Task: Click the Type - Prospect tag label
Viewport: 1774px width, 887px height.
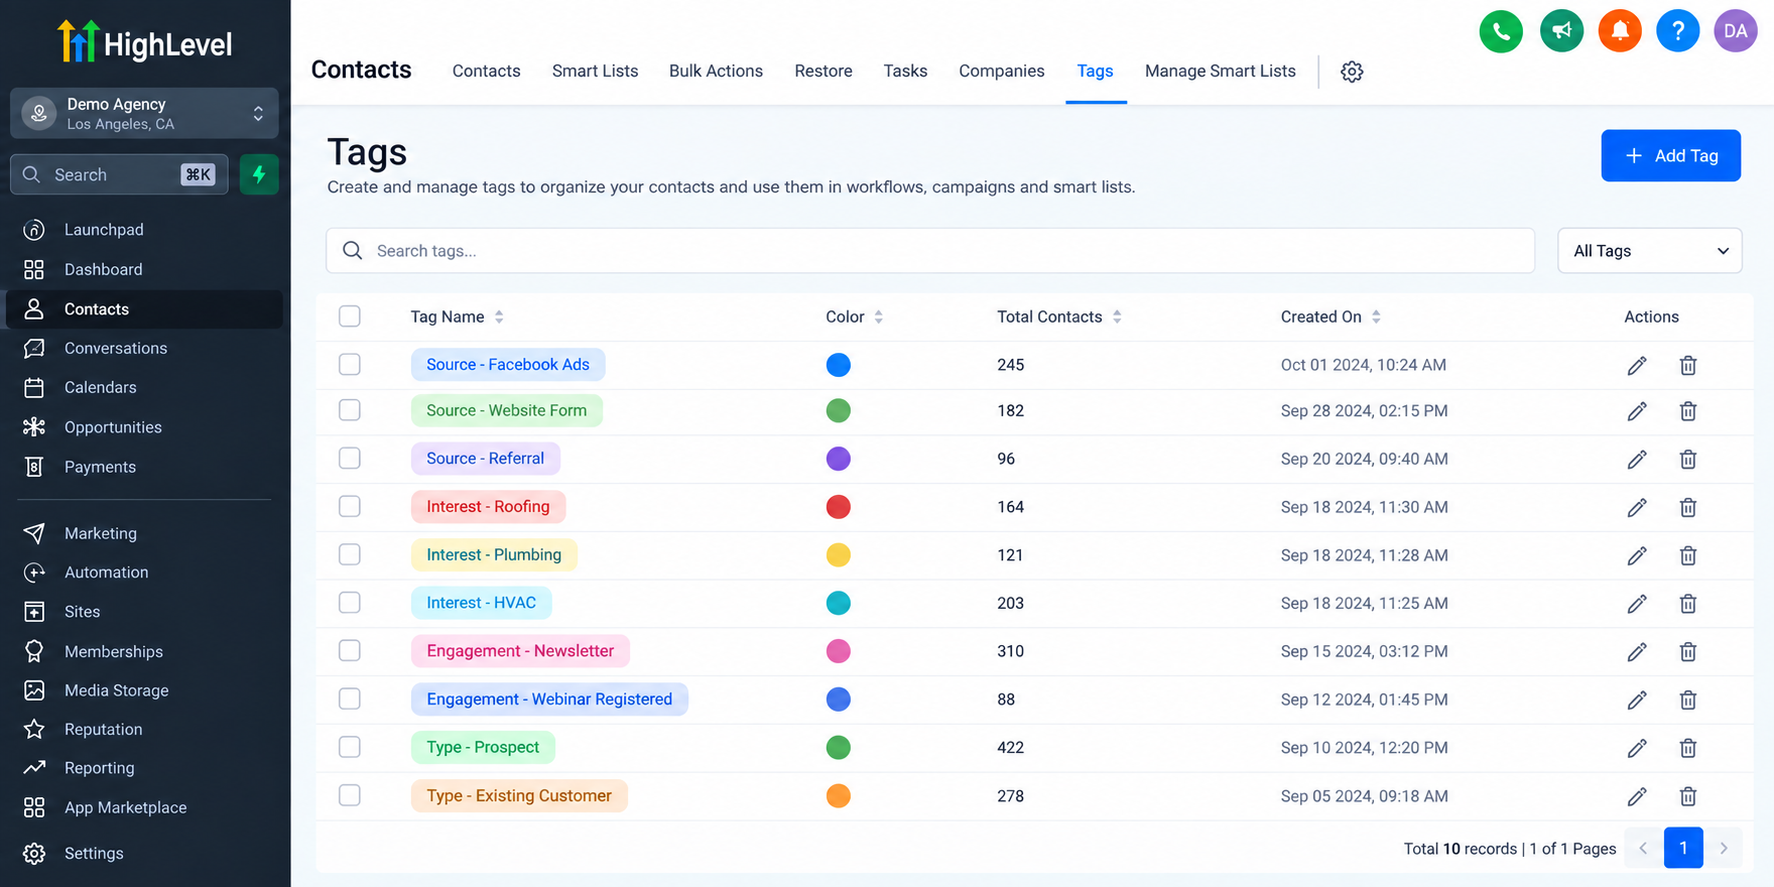Action: (483, 747)
